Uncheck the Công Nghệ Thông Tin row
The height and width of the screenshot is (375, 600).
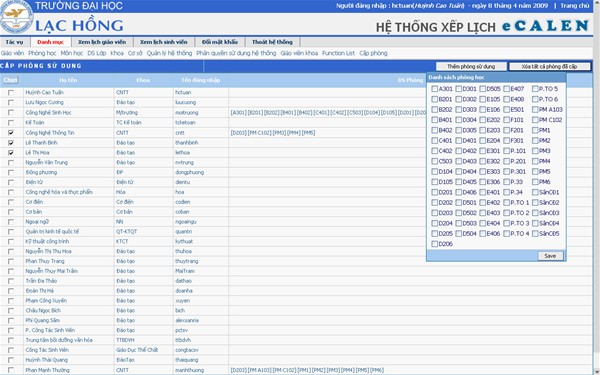tap(11, 133)
